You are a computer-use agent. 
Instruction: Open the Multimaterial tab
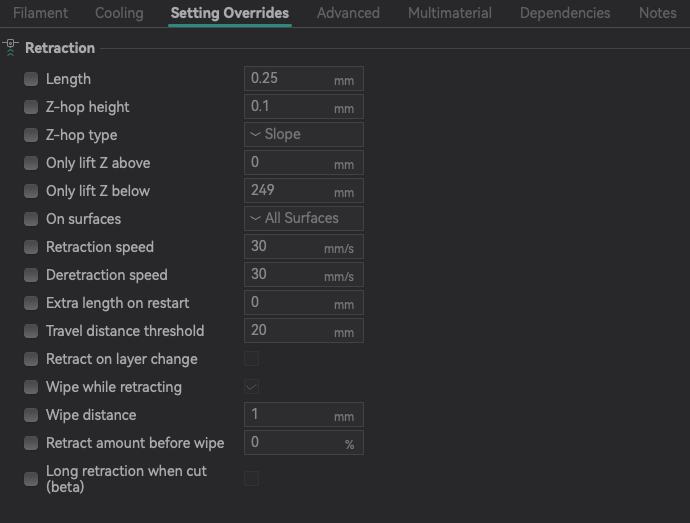click(x=450, y=13)
